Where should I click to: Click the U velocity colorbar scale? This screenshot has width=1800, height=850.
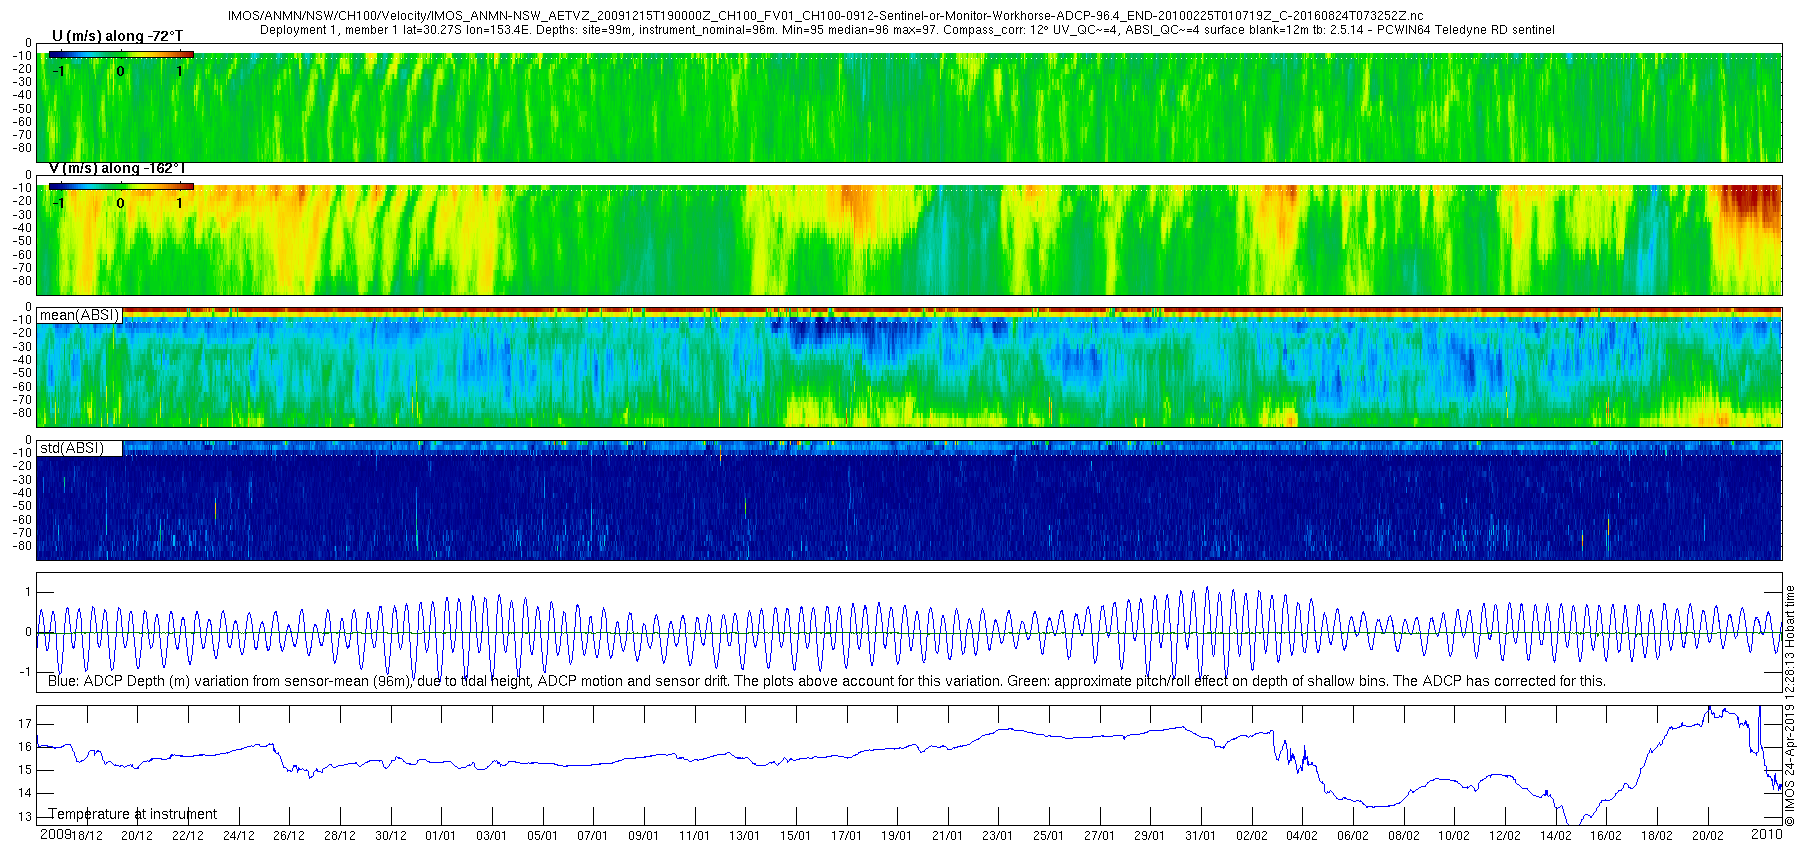(x=121, y=55)
